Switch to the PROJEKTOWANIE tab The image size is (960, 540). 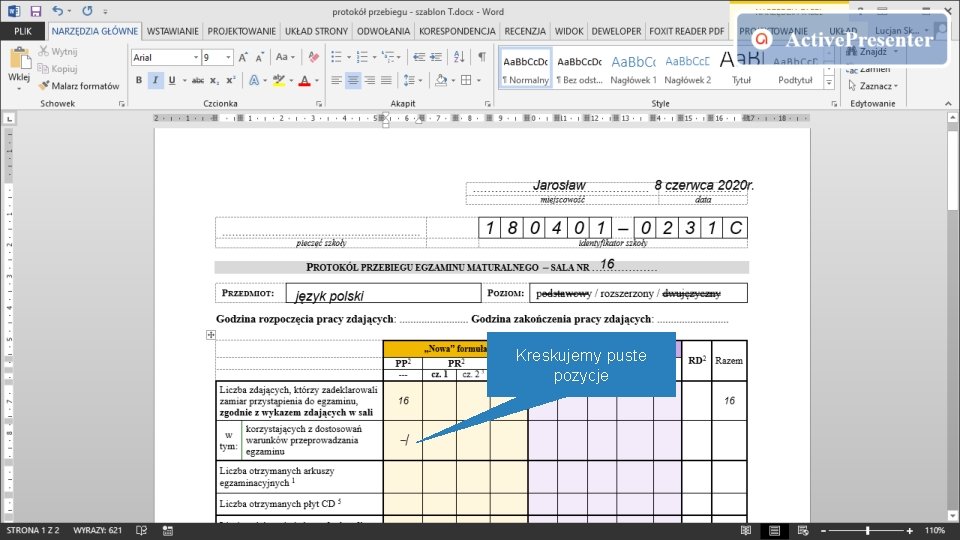(241, 31)
